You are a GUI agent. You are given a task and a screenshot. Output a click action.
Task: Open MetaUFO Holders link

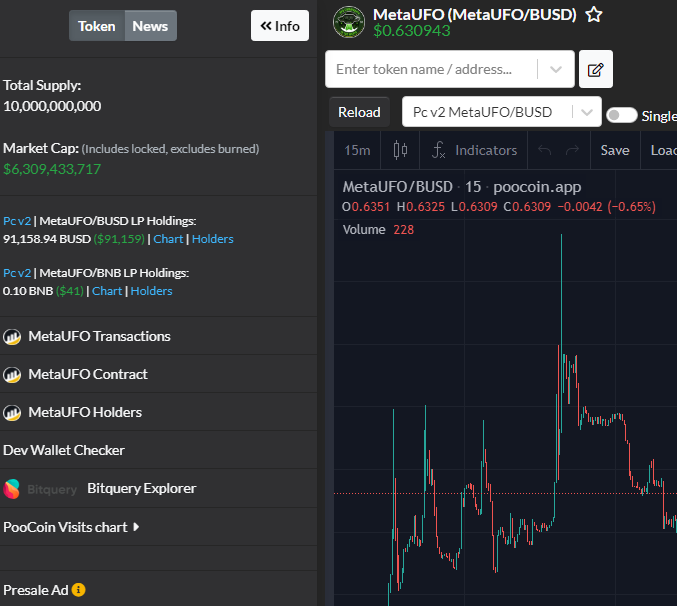pyautogui.click(x=85, y=412)
